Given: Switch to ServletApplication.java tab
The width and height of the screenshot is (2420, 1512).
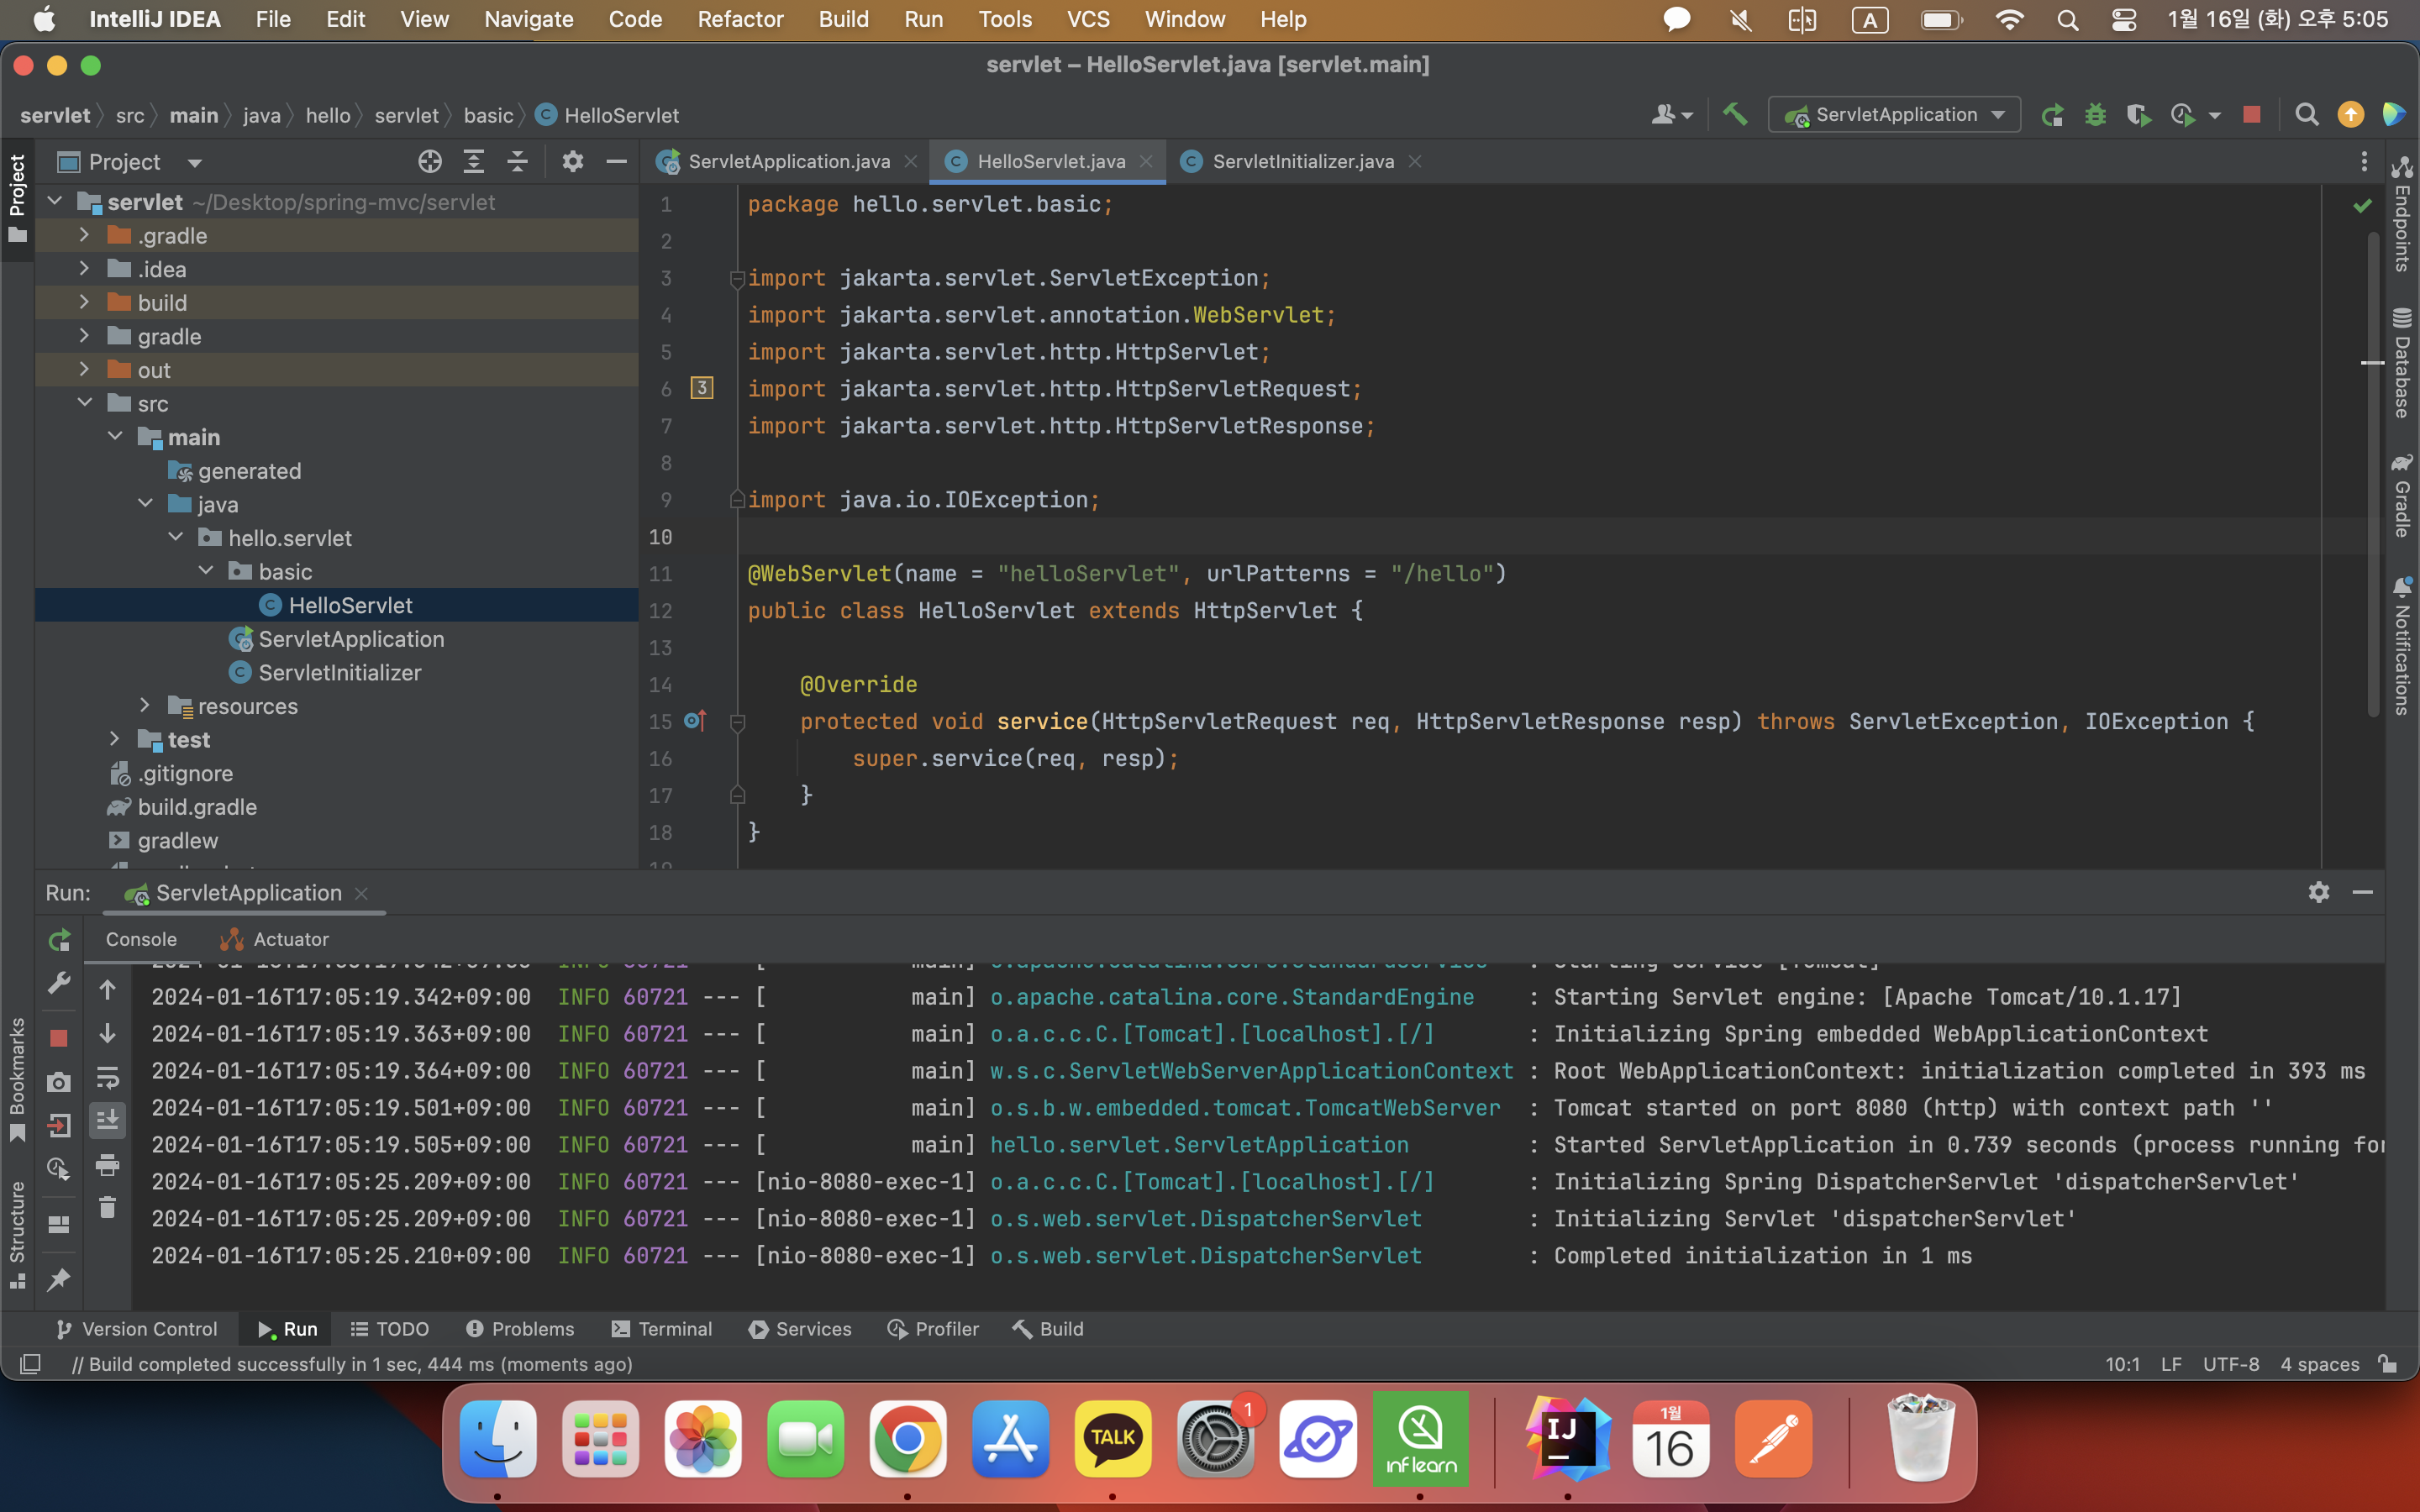Looking at the screenshot, I should (x=788, y=161).
